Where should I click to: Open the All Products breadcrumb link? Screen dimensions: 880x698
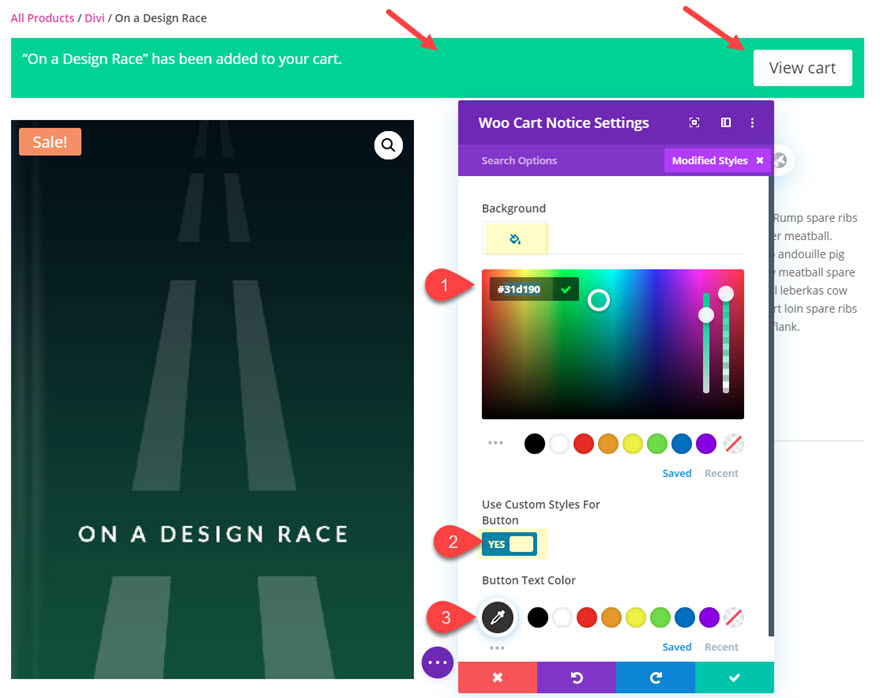[43, 18]
